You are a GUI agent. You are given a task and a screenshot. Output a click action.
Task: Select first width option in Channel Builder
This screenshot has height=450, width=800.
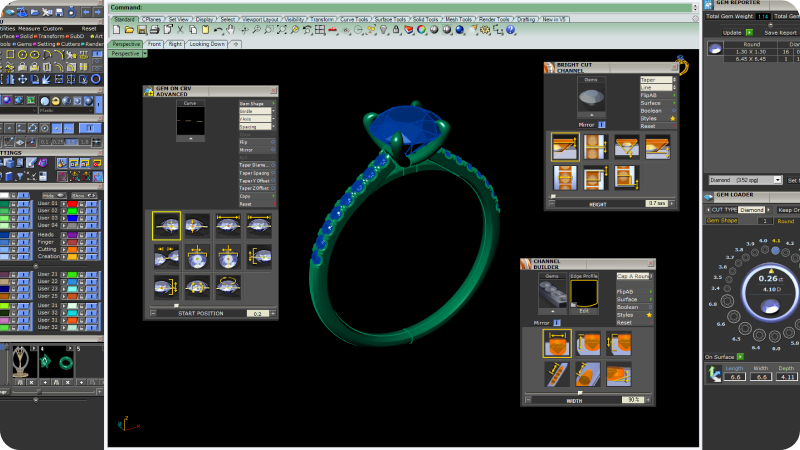pyautogui.click(x=557, y=343)
